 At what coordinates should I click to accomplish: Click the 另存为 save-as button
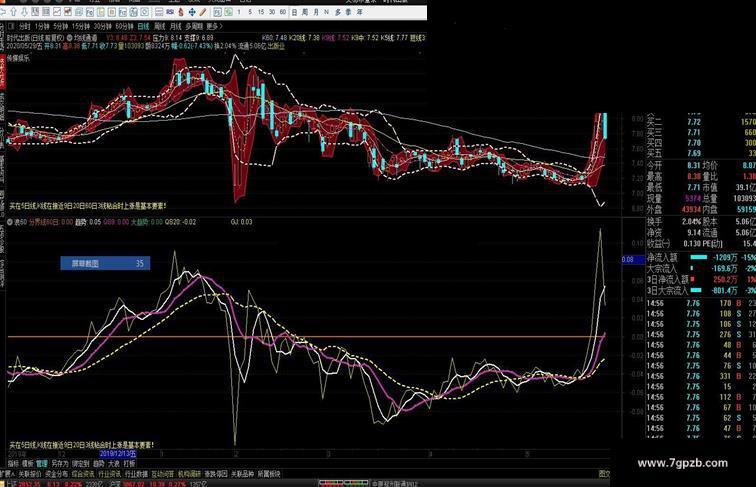pos(60,464)
